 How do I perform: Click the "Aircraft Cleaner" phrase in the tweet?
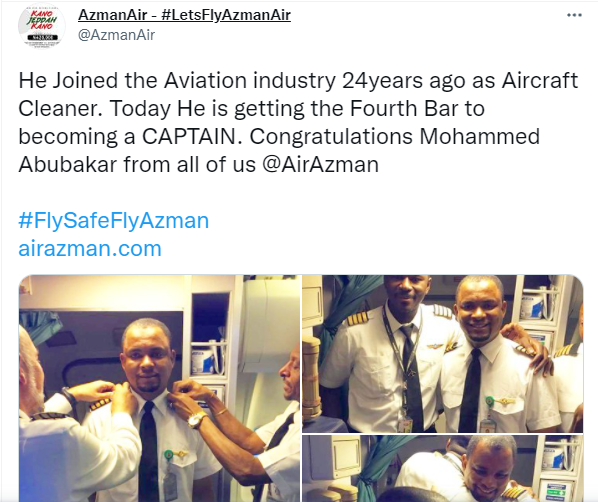point(298,94)
